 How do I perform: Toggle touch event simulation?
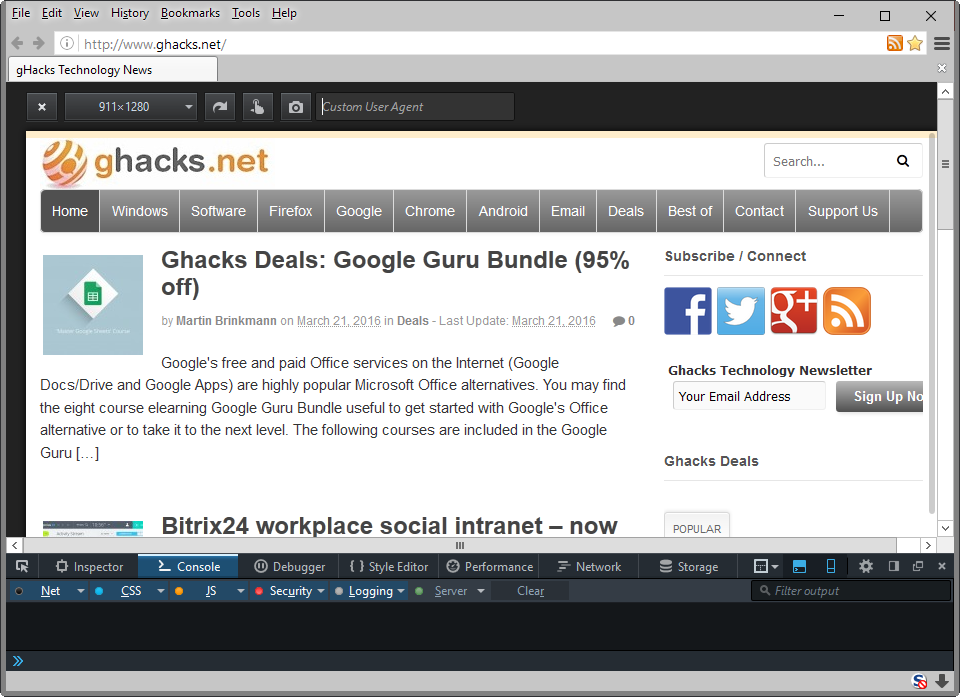[x=258, y=107]
